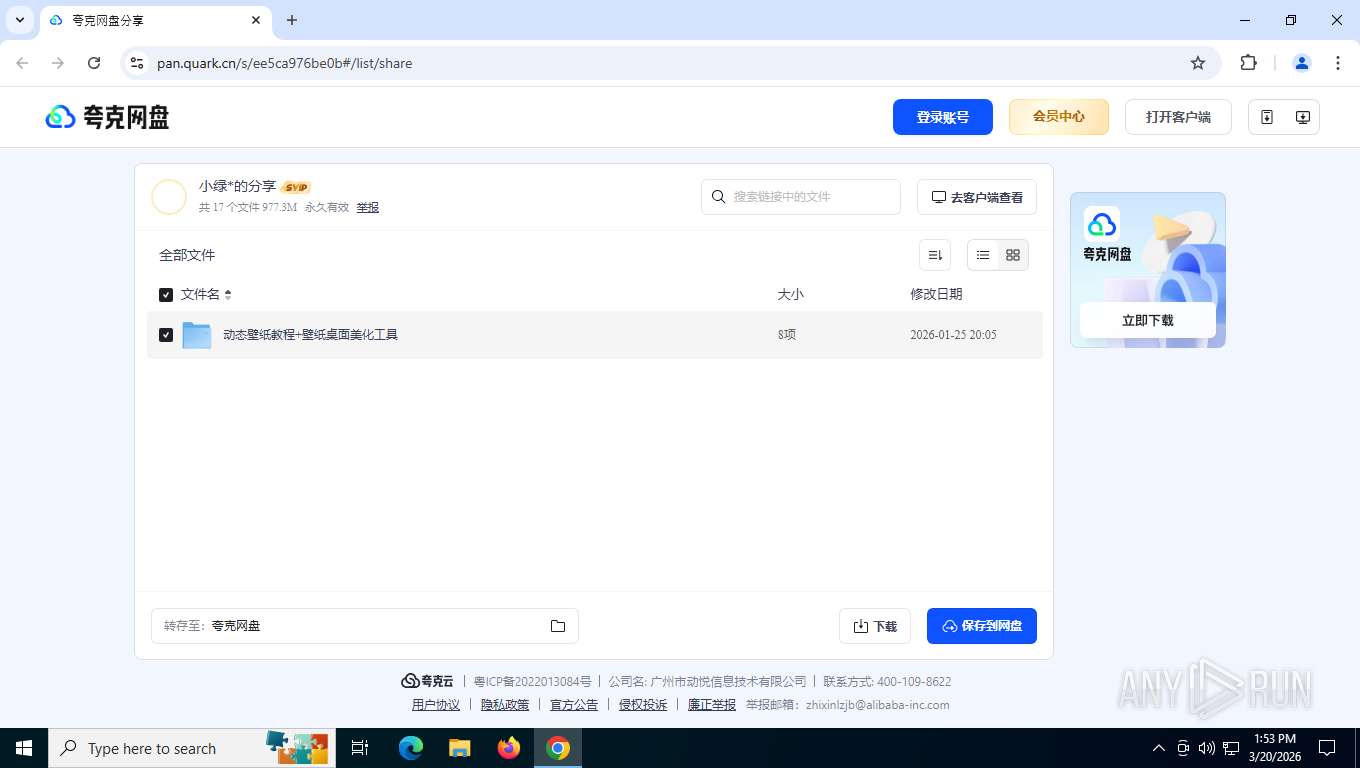Click the address bar URL
Screen dimensions: 1360x768
tap(284, 63)
